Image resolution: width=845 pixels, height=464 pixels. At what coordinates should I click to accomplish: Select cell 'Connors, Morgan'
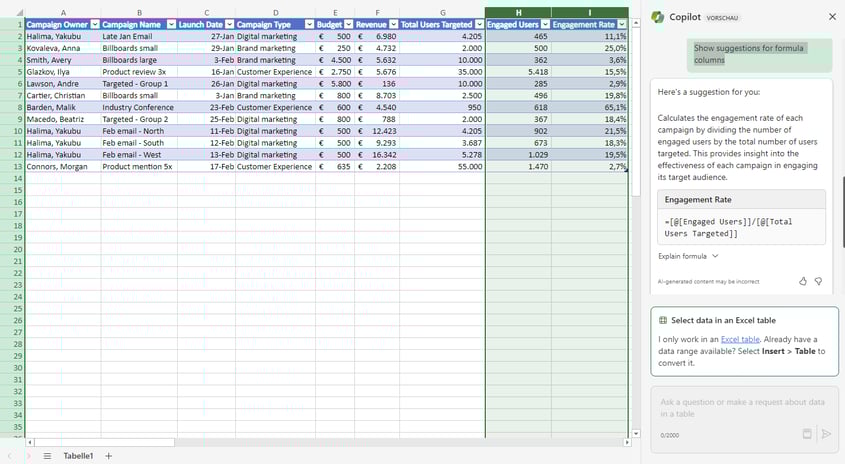point(63,167)
